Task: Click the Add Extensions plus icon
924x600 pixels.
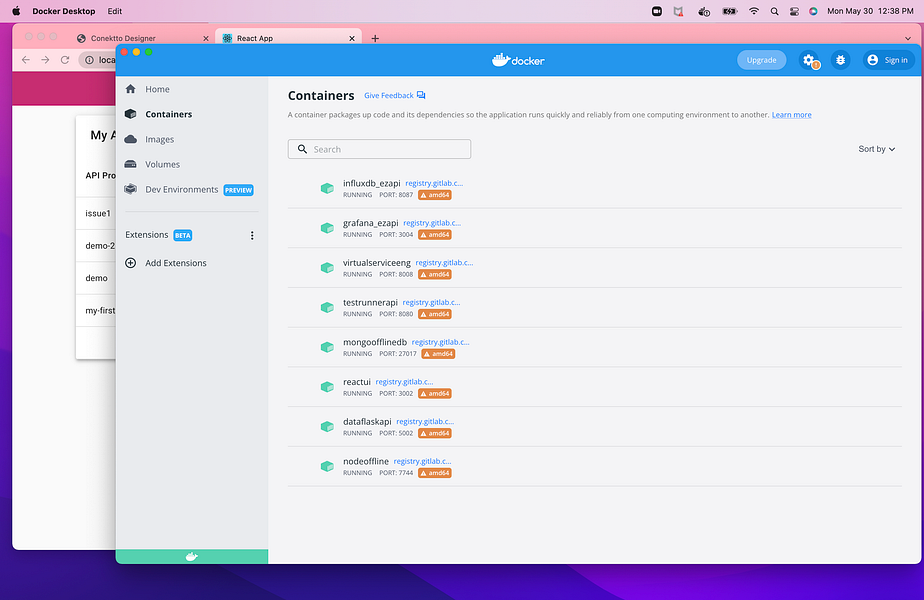Action: 131,263
